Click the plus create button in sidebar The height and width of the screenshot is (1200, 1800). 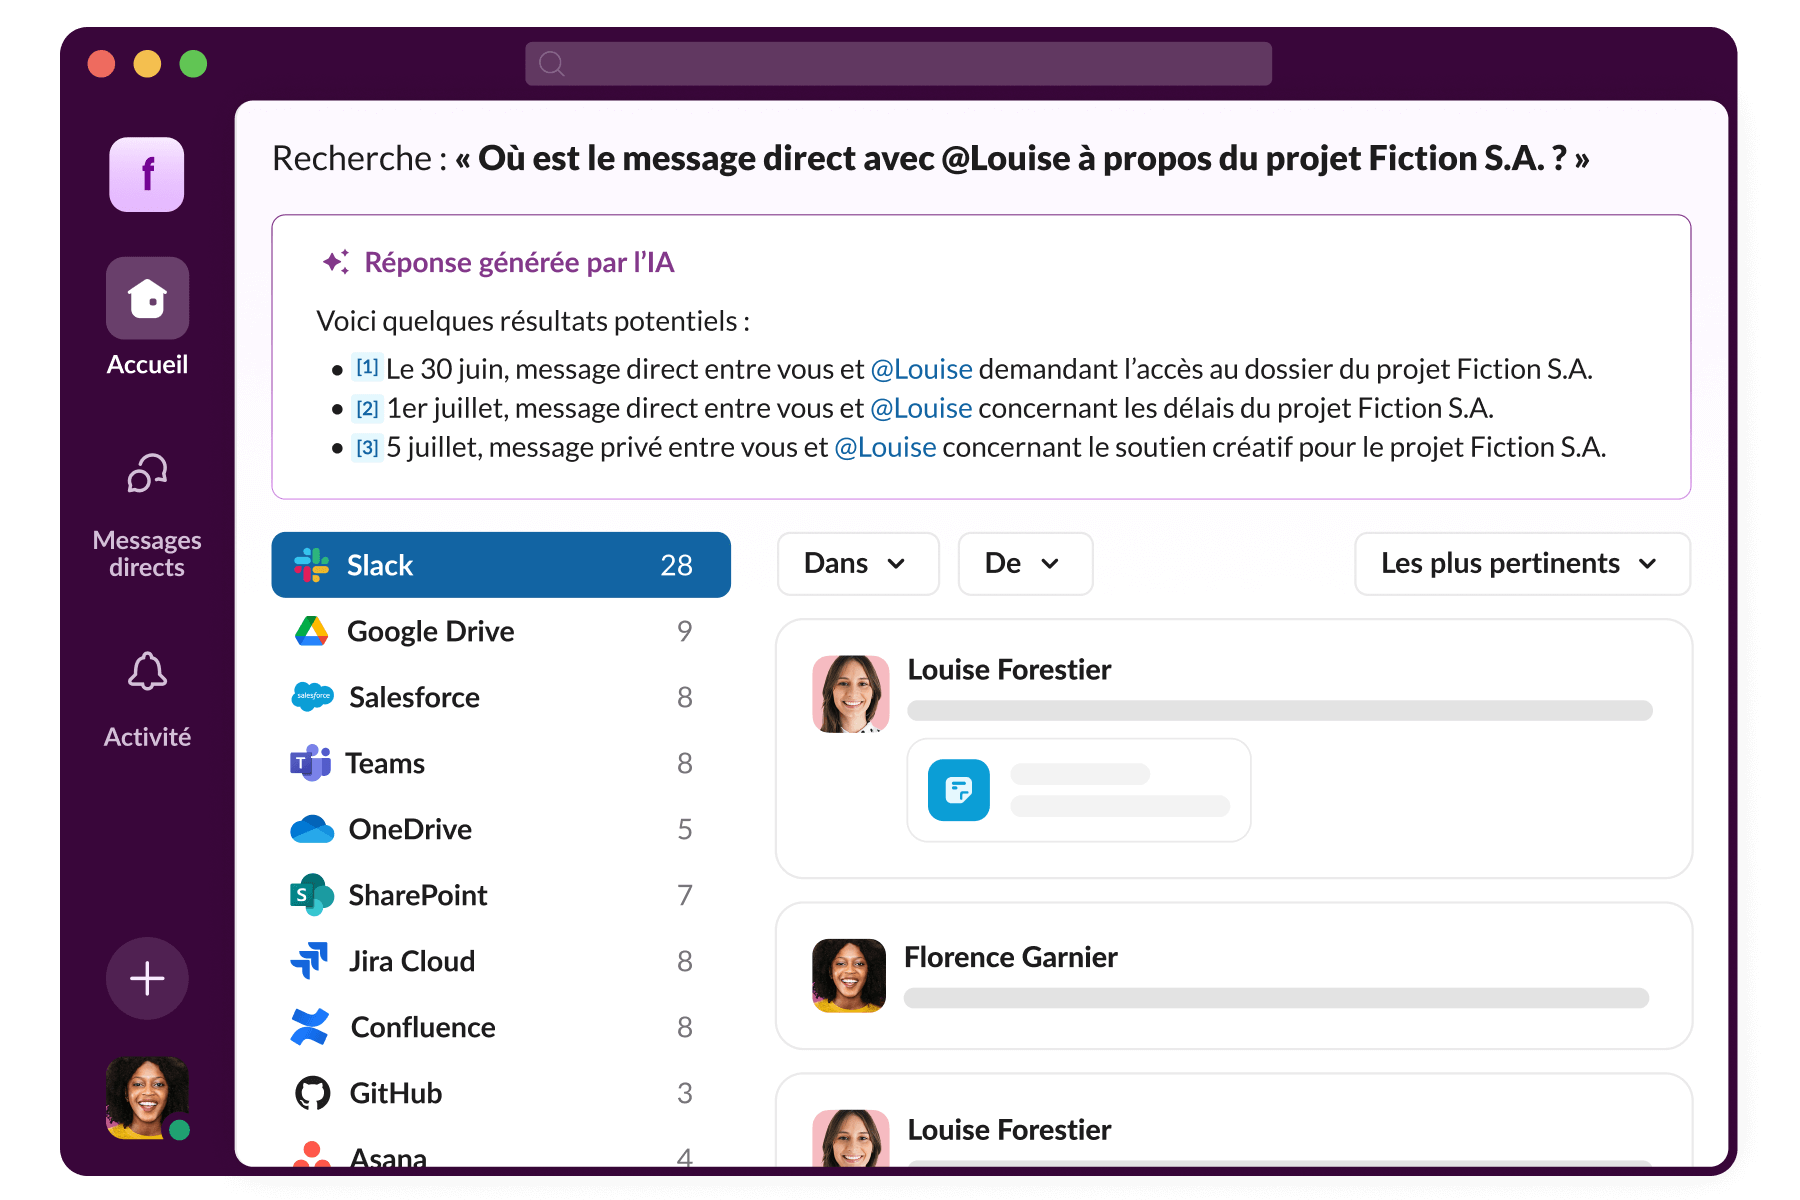pyautogui.click(x=147, y=978)
